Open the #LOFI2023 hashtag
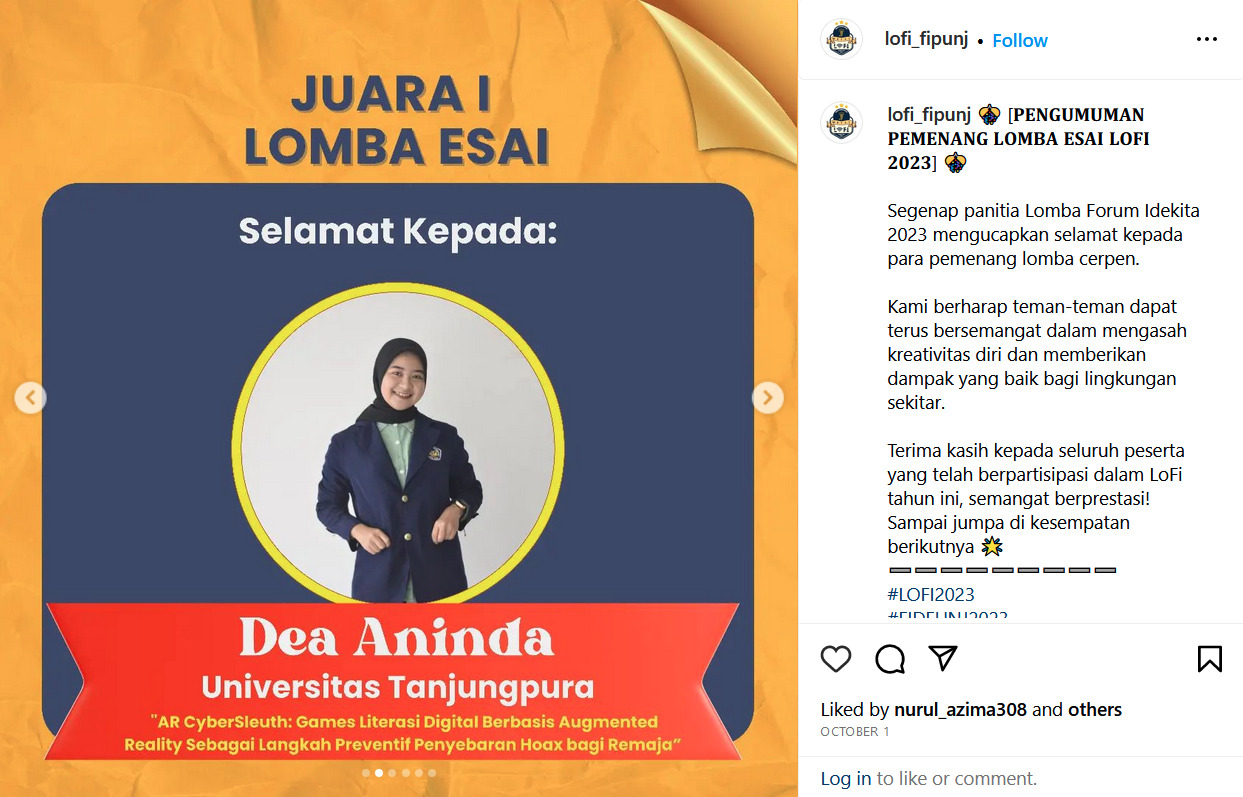 tap(931, 594)
